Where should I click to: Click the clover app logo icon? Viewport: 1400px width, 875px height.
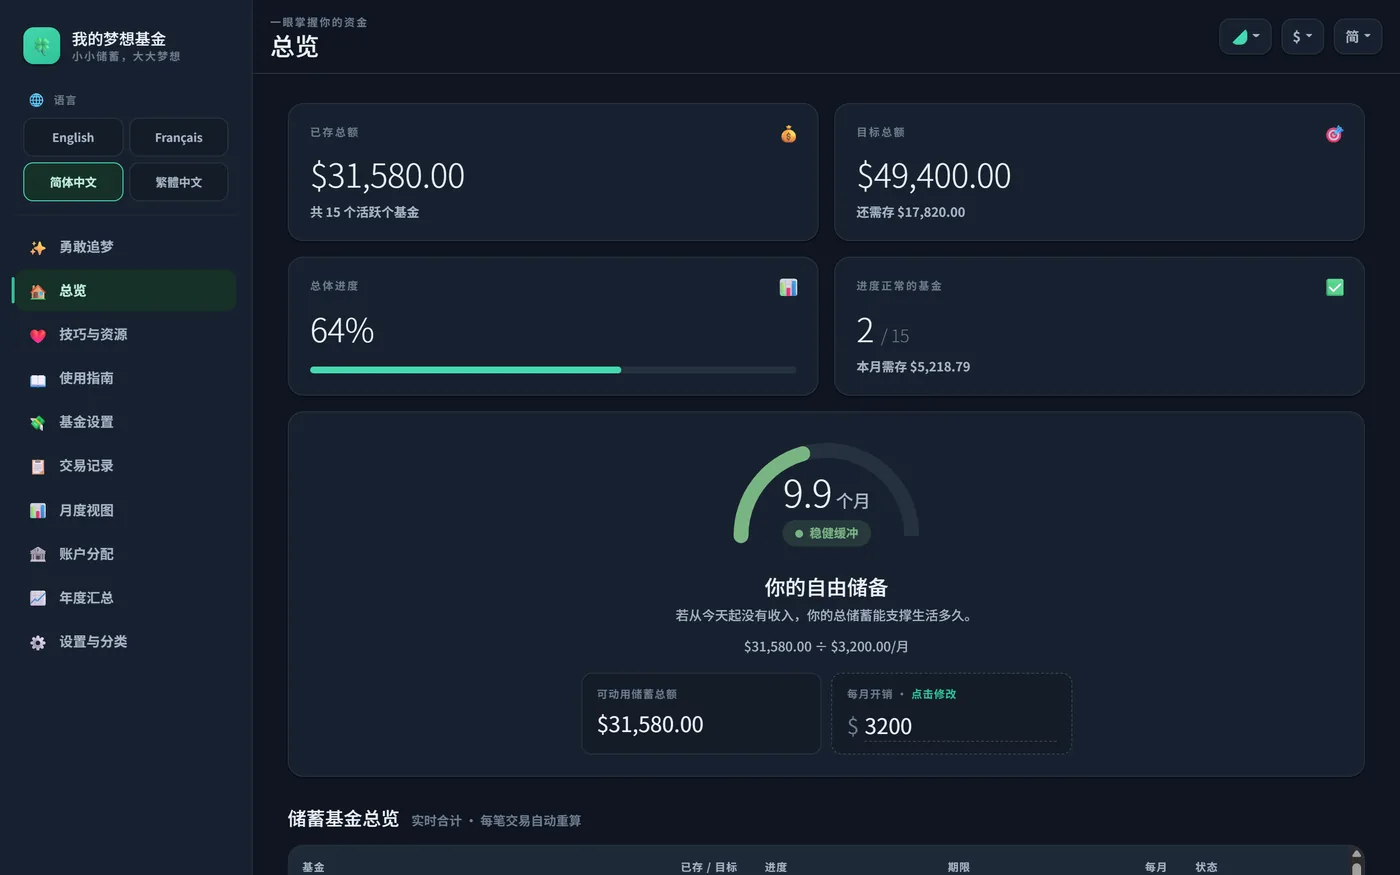tap(42, 46)
